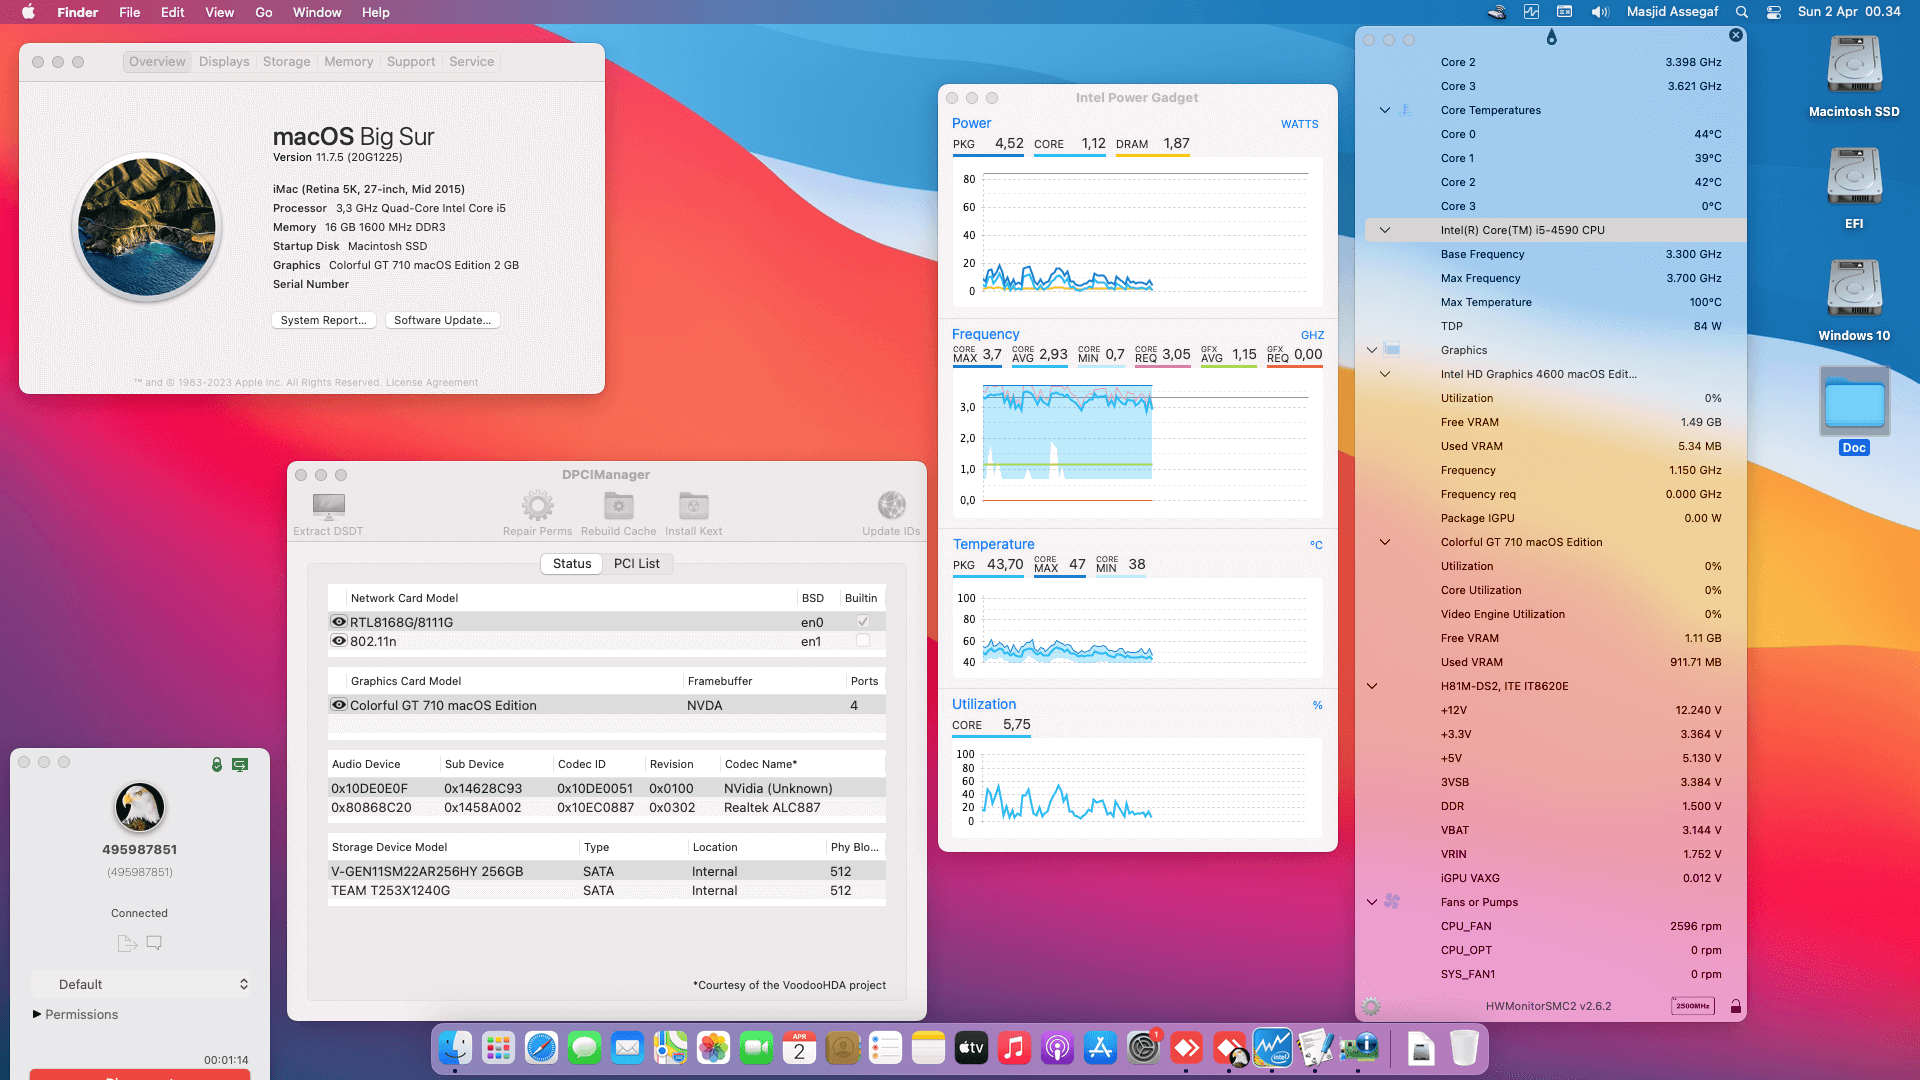
Task: Click eye icon beside Colorful GT 710
Action: (339, 705)
